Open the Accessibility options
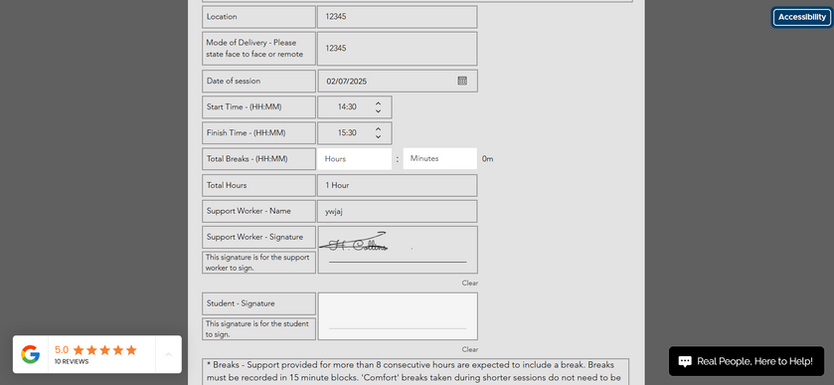The width and height of the screenshot is (834, 385). (x=802, y=17)
